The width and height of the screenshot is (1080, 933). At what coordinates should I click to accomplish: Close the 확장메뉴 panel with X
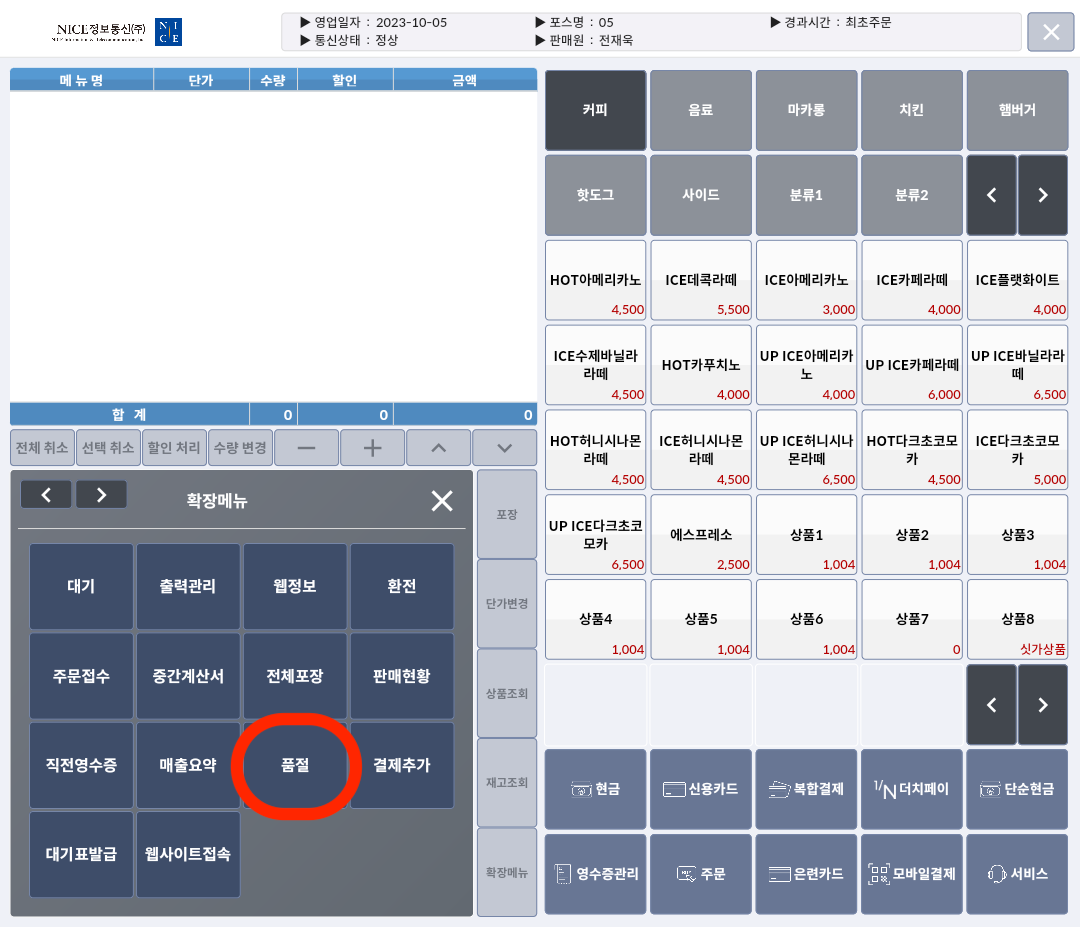tap(441, 501)
